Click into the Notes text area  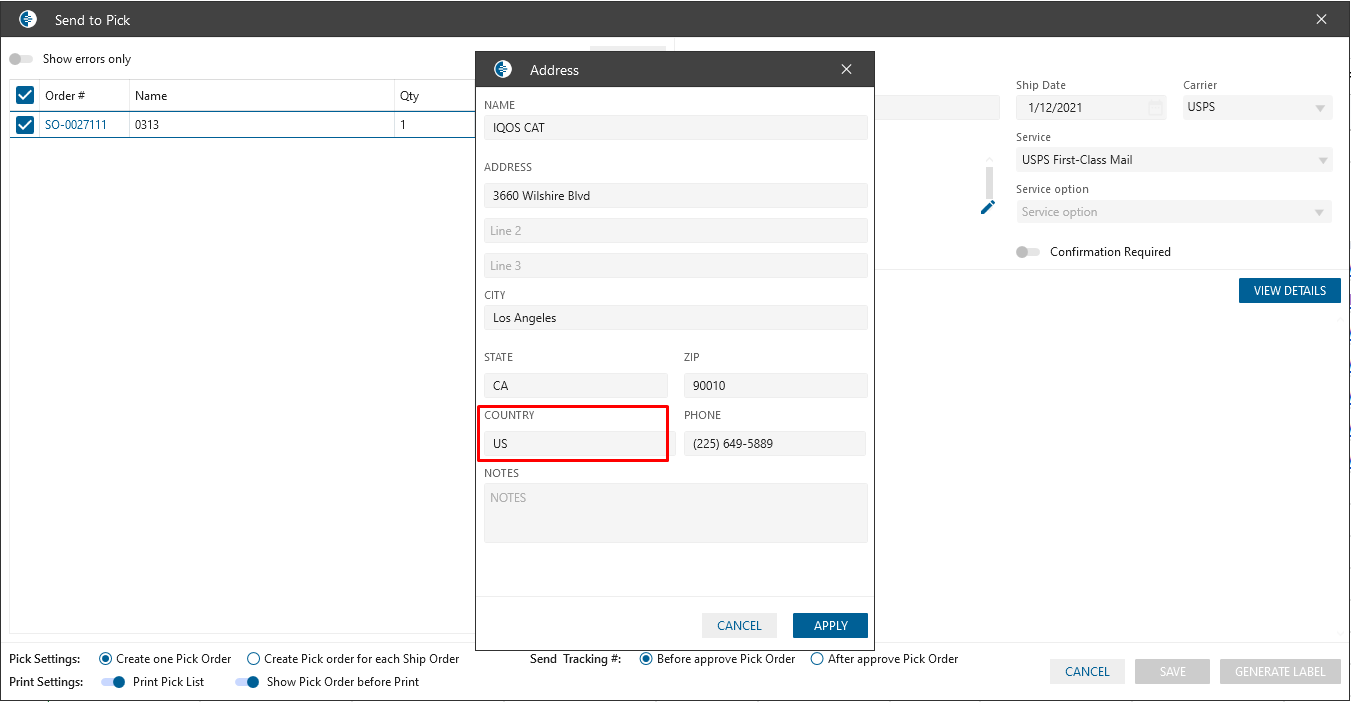pos(675,512)
